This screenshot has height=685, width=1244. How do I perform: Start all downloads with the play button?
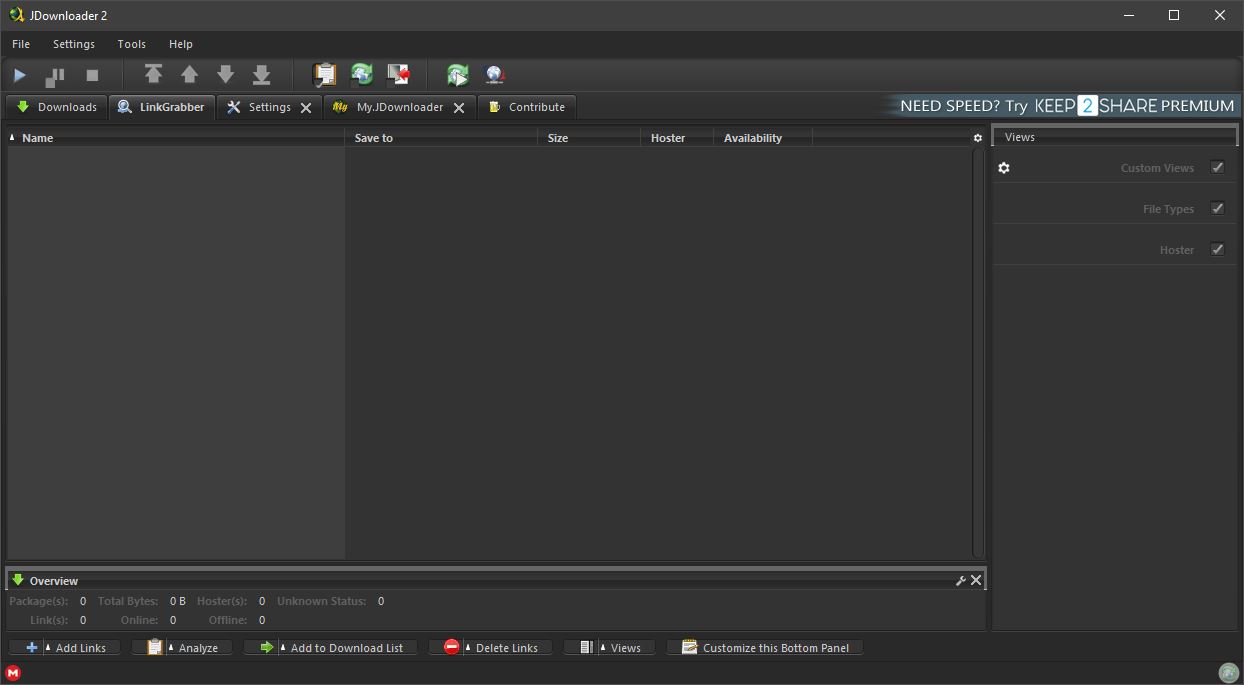point(19,75)
